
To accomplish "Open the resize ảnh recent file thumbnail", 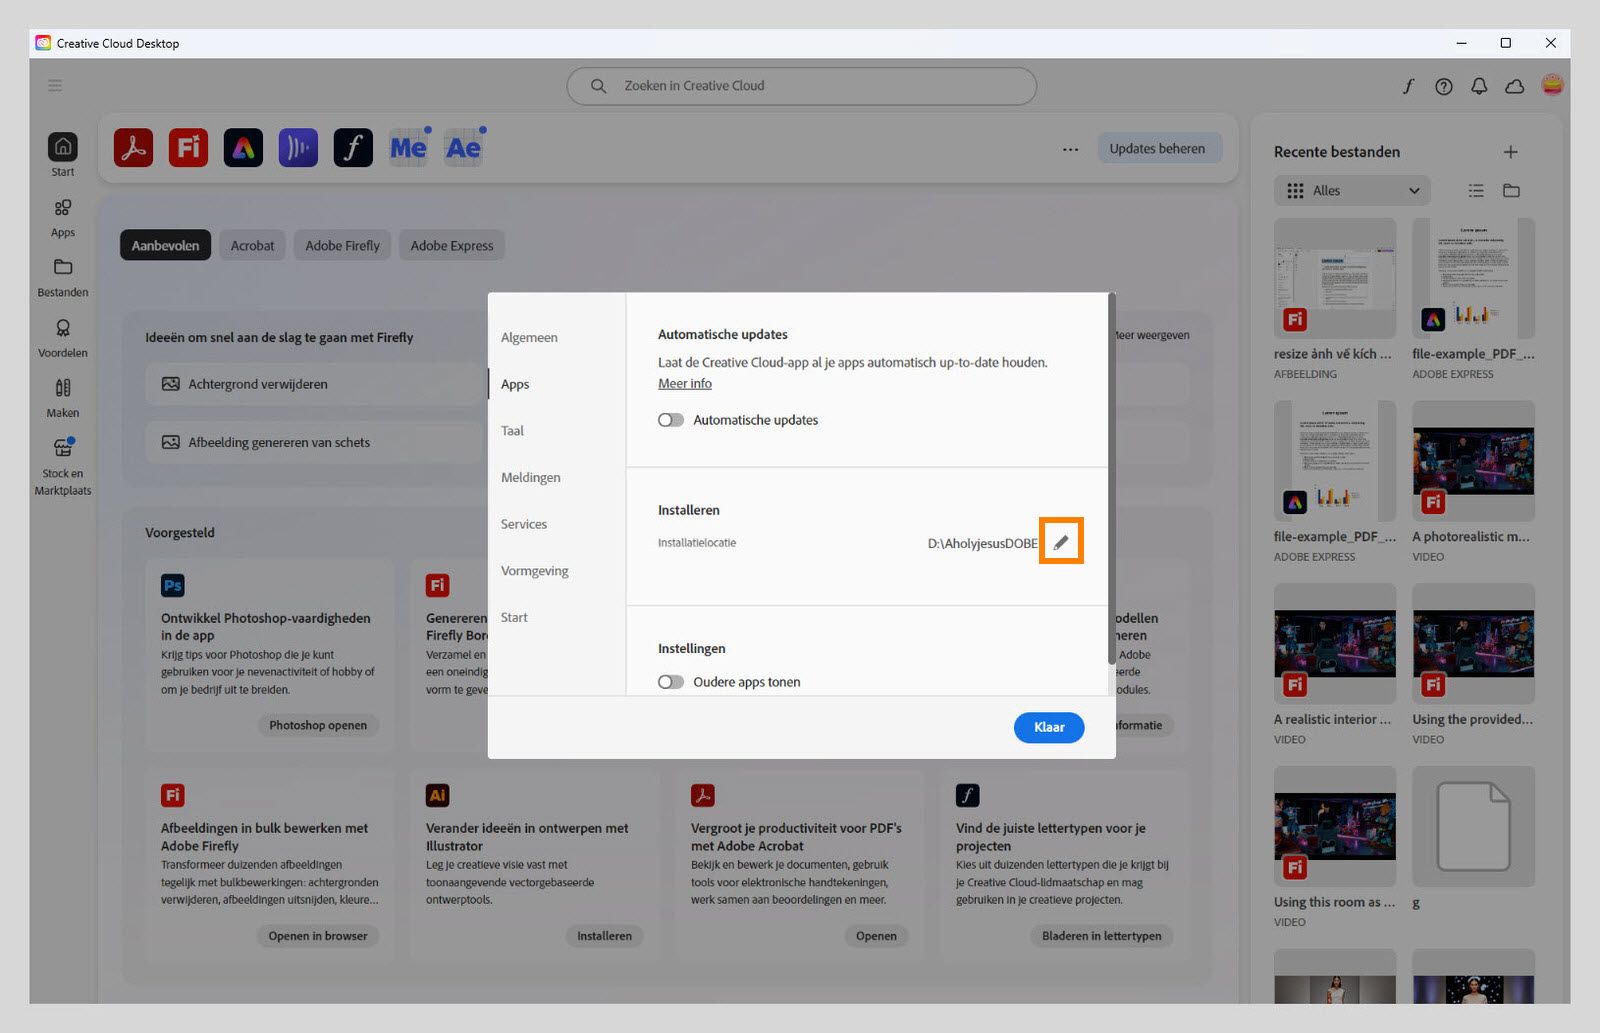I will [1334, 278].
